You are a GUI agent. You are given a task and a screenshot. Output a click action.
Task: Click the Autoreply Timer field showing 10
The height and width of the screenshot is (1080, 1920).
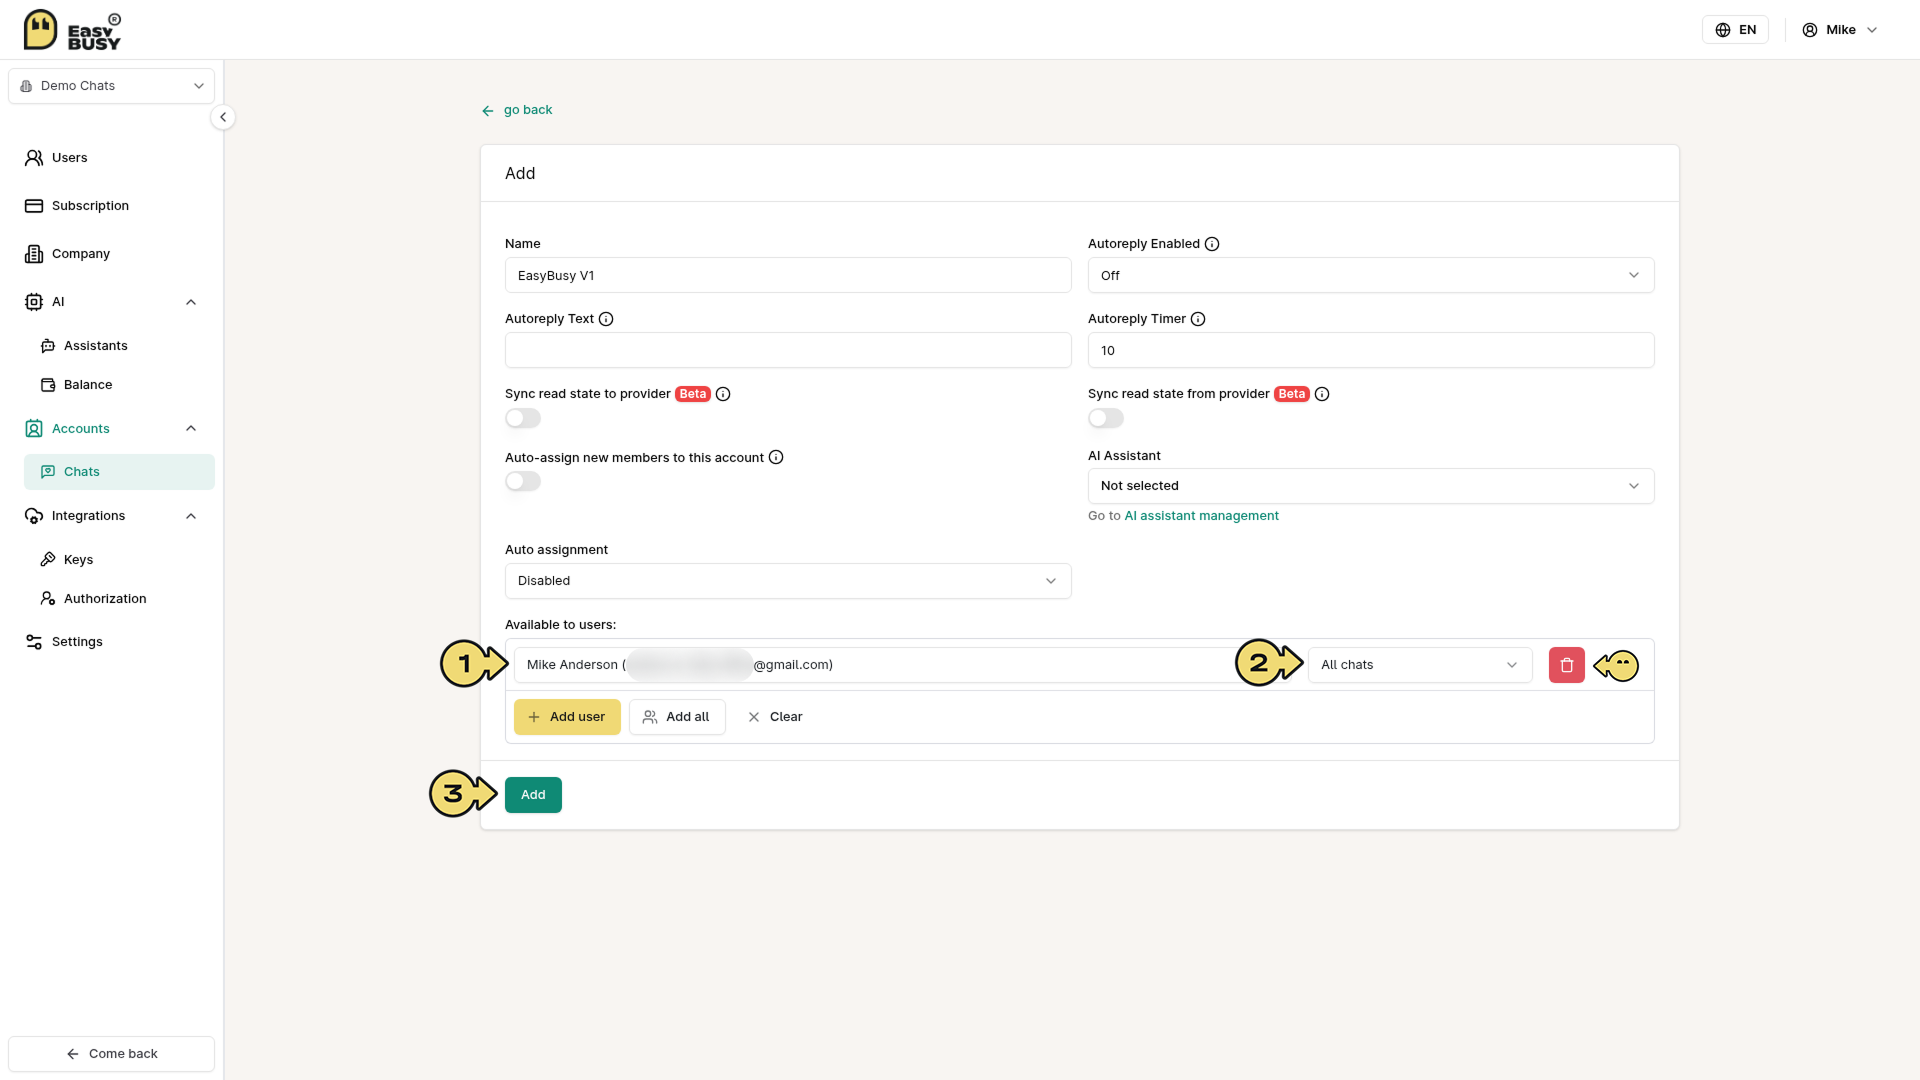pyautogui.click(x=1371, y=350)
